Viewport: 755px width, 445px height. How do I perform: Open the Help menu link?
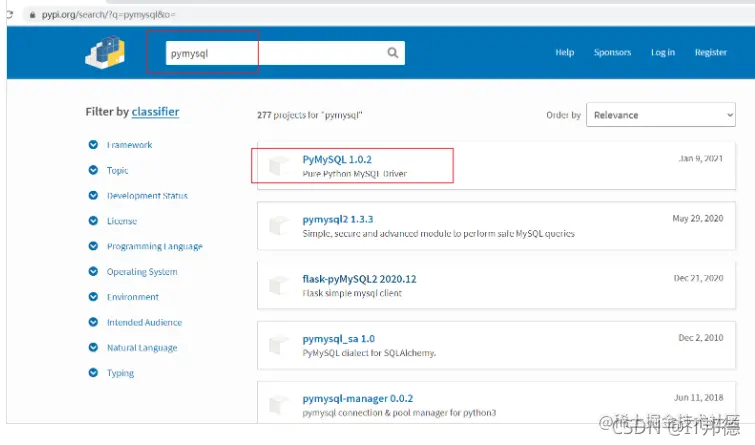point(564,52)
